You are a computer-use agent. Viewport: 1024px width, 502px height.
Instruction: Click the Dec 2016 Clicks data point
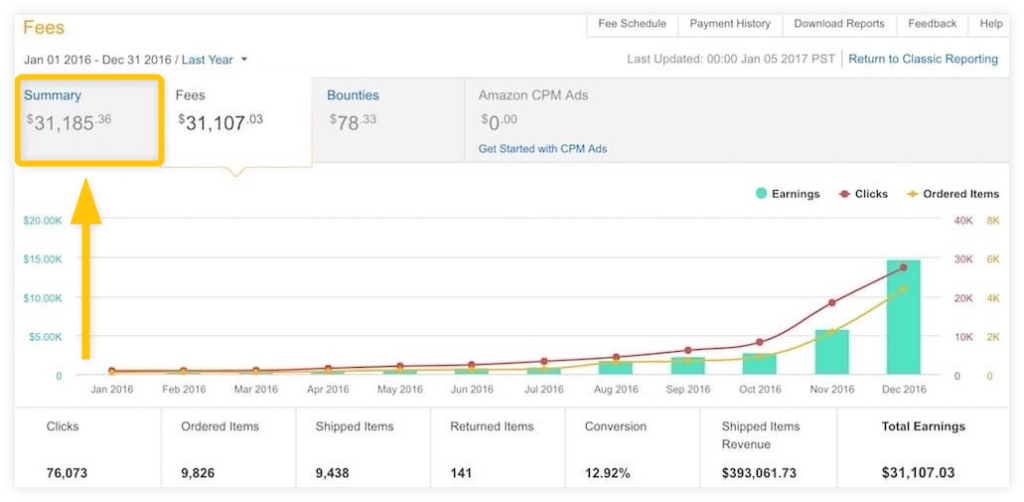click(903, 267)
